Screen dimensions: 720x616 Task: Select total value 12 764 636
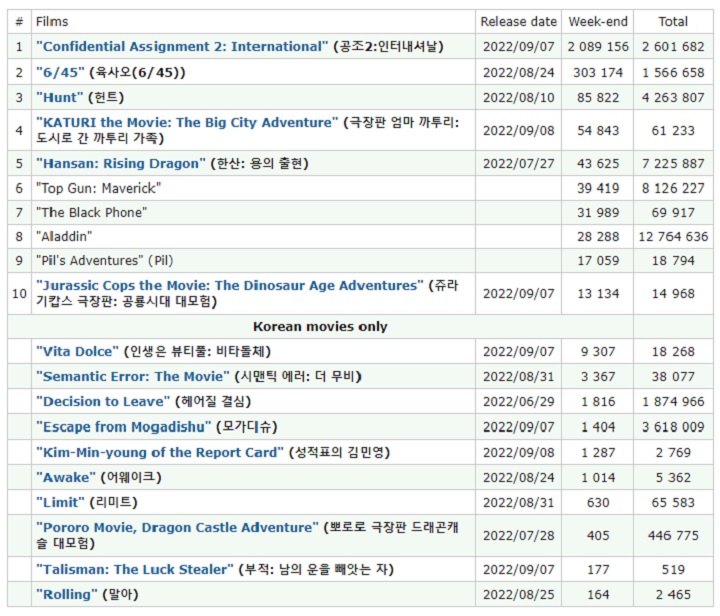[673, 236]
